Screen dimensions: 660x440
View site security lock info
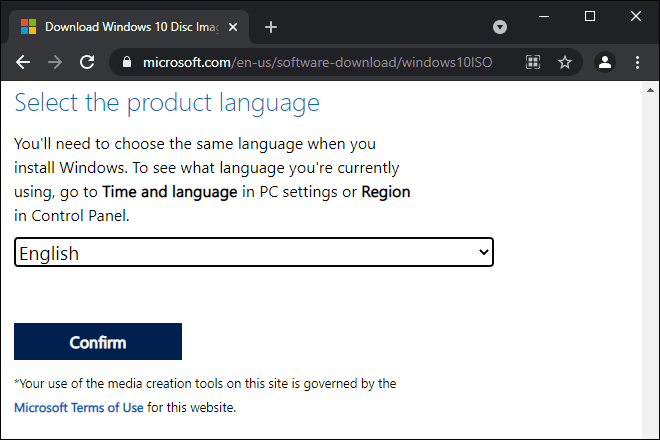(127, 62)
